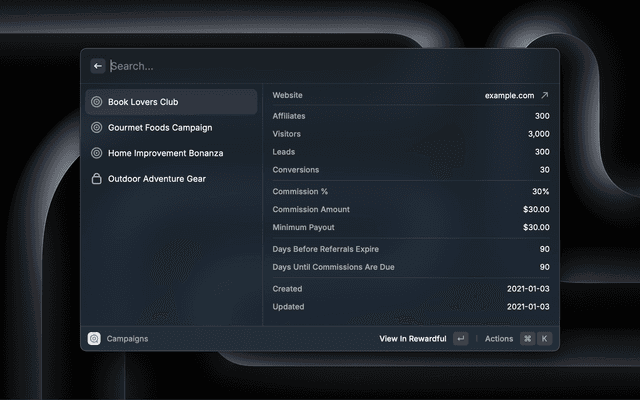Click the Command key icon in footer
This screenshot has height=400, width=640.
click(527, 339)
